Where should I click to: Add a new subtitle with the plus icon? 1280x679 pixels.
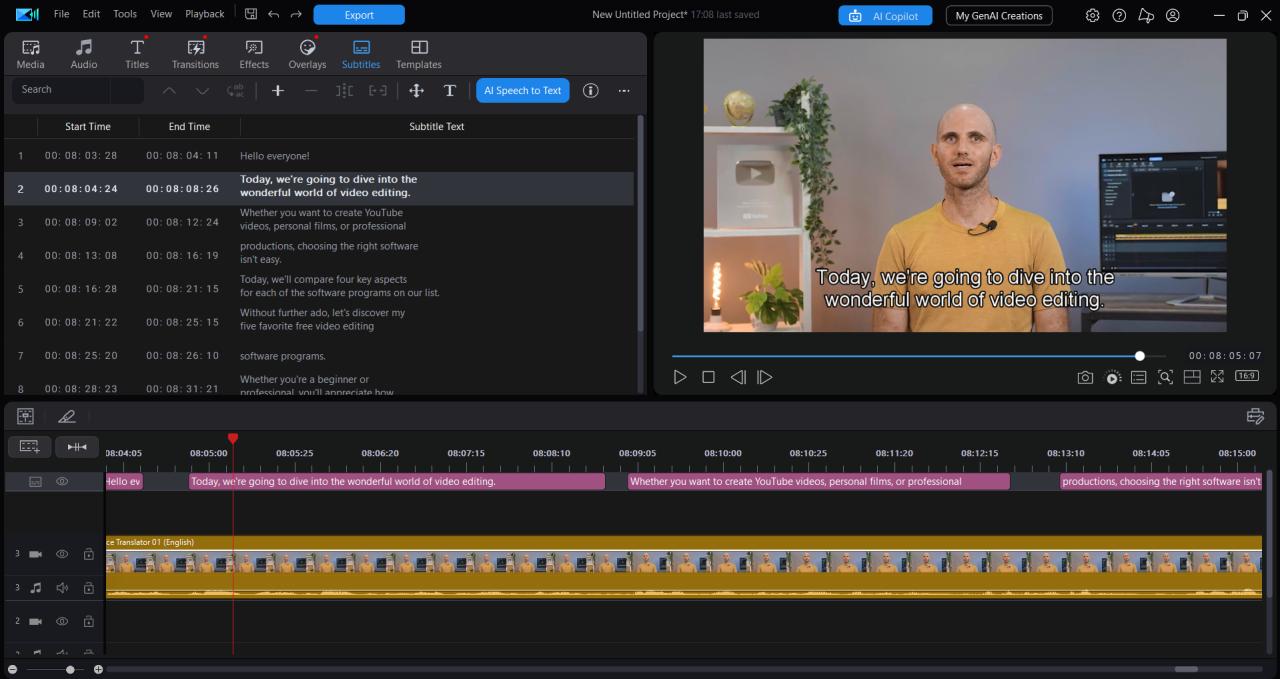tap(277, 90)
